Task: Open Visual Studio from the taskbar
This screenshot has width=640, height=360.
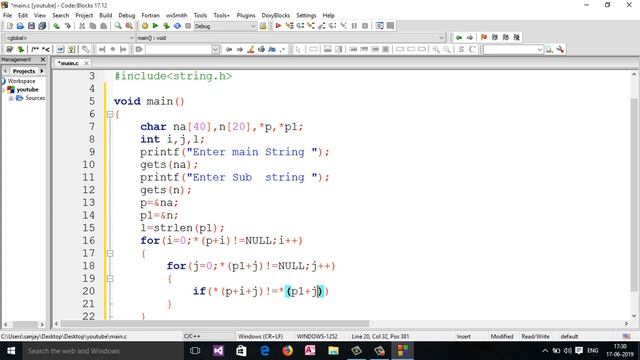Action: coord(218,351)
